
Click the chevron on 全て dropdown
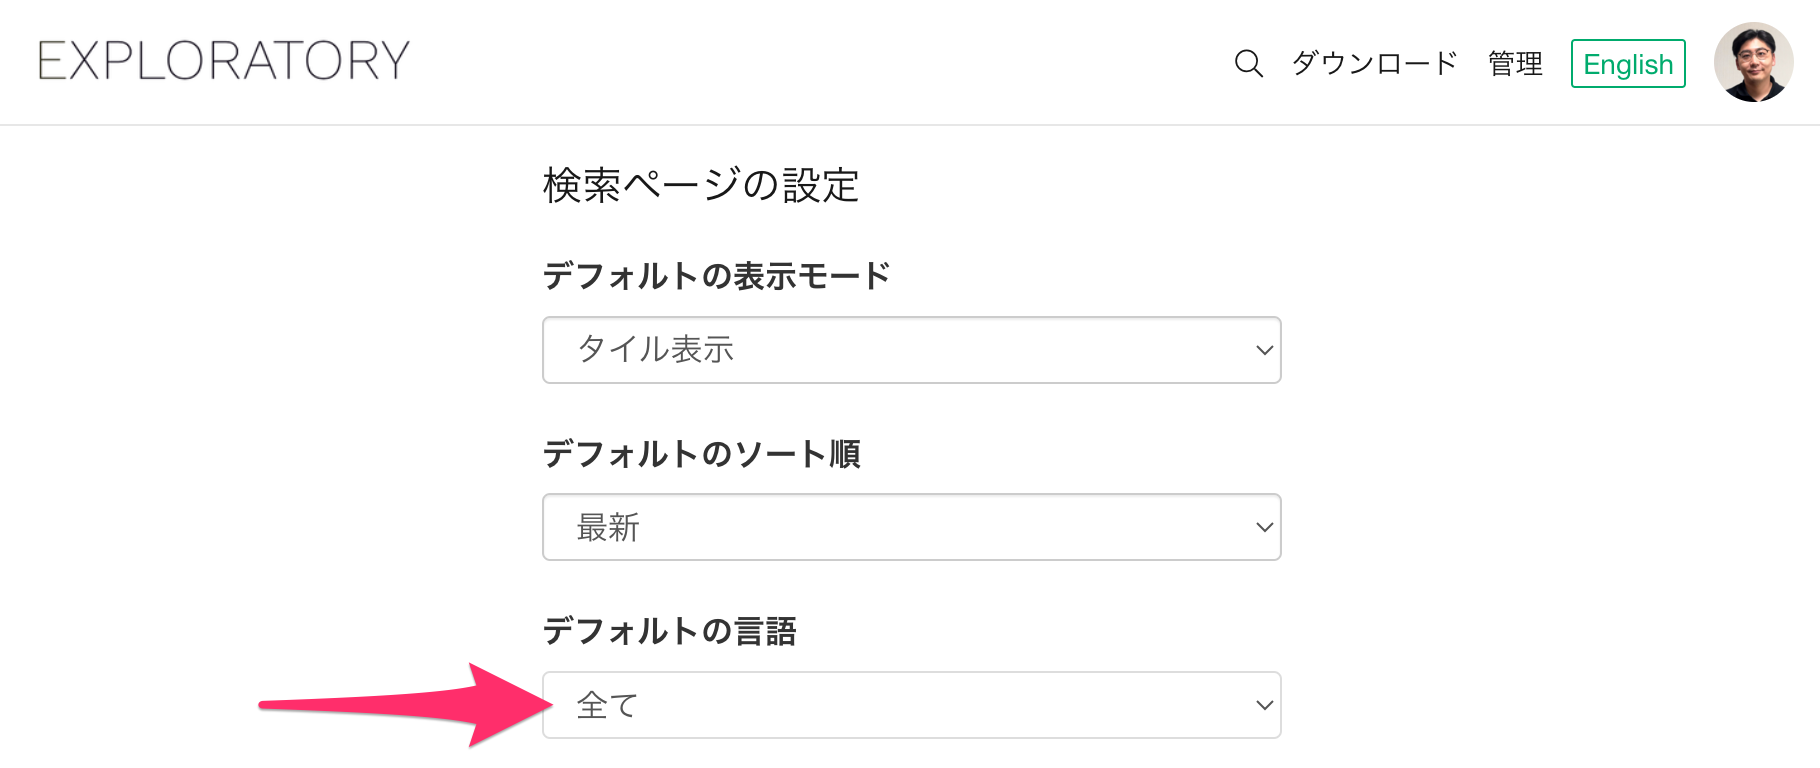1264,705
